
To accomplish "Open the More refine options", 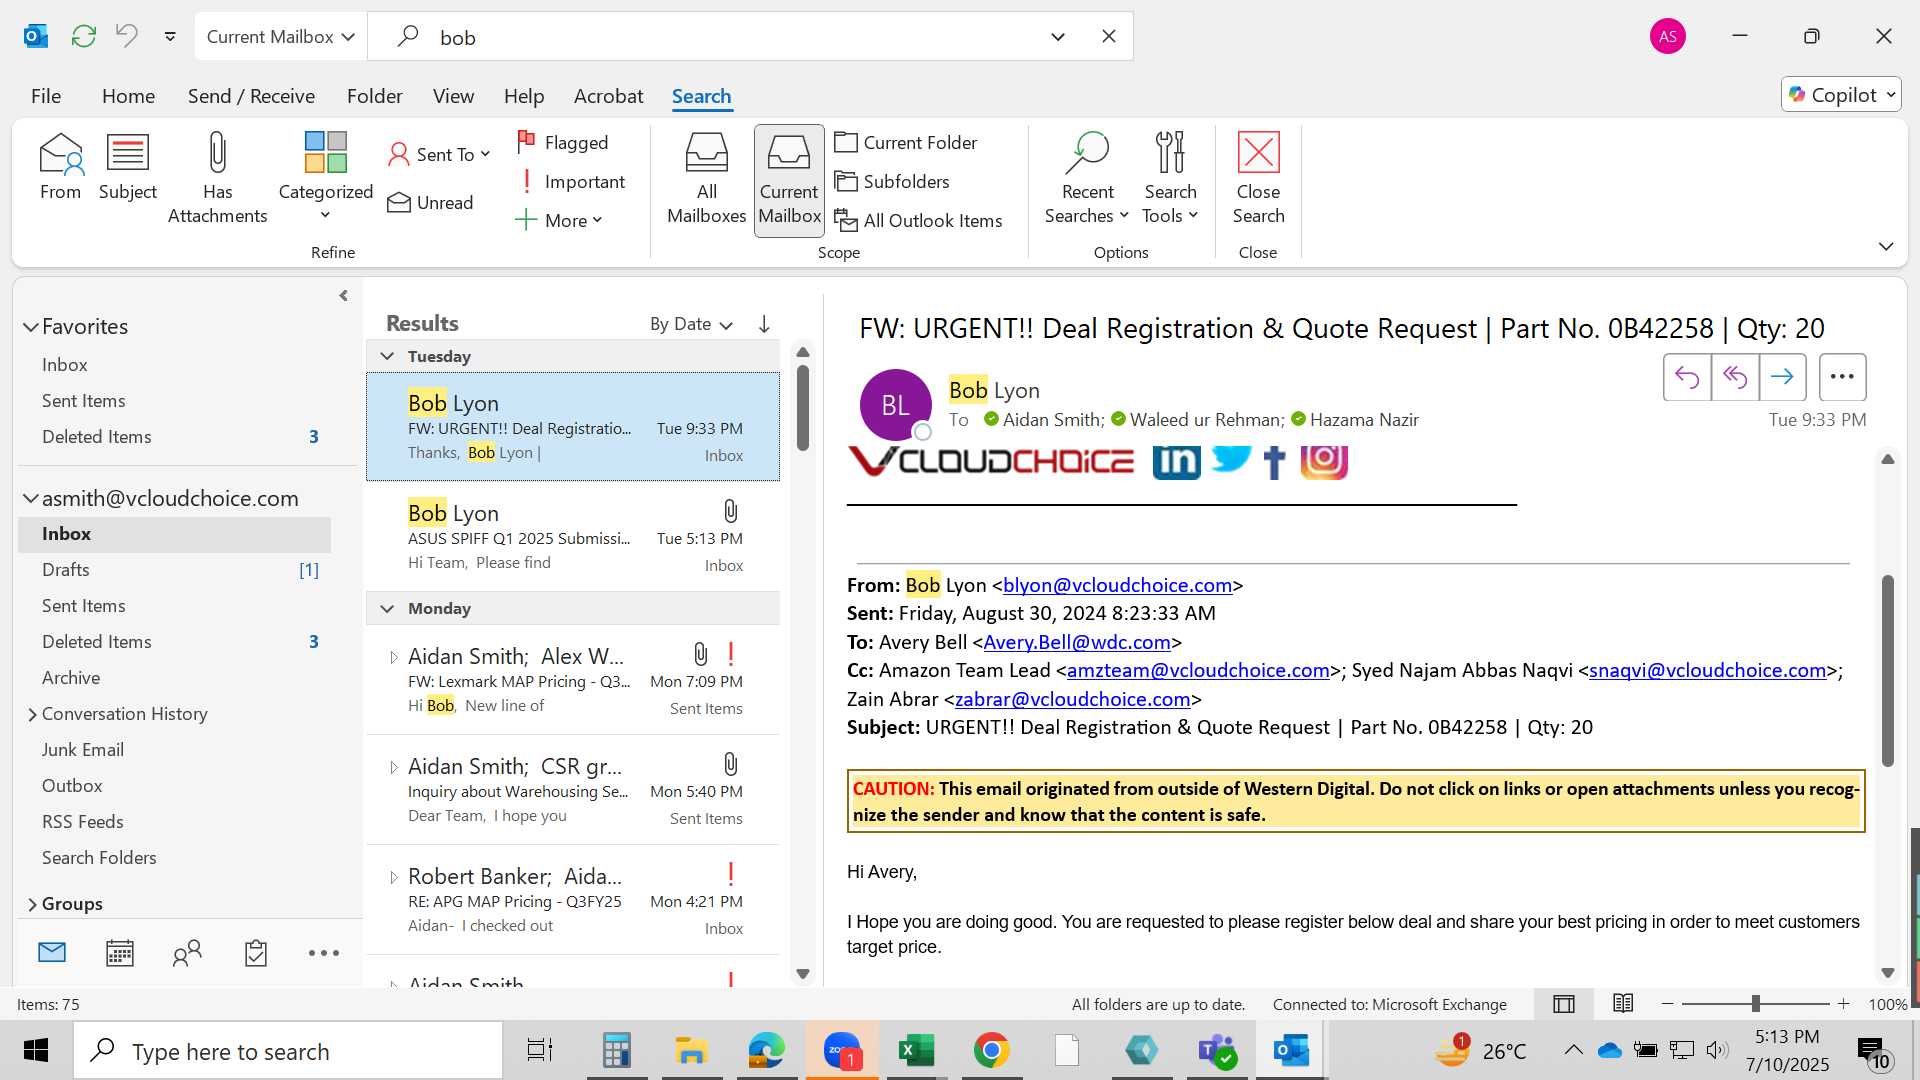I will pyautogui.click(x=558, y=221).
